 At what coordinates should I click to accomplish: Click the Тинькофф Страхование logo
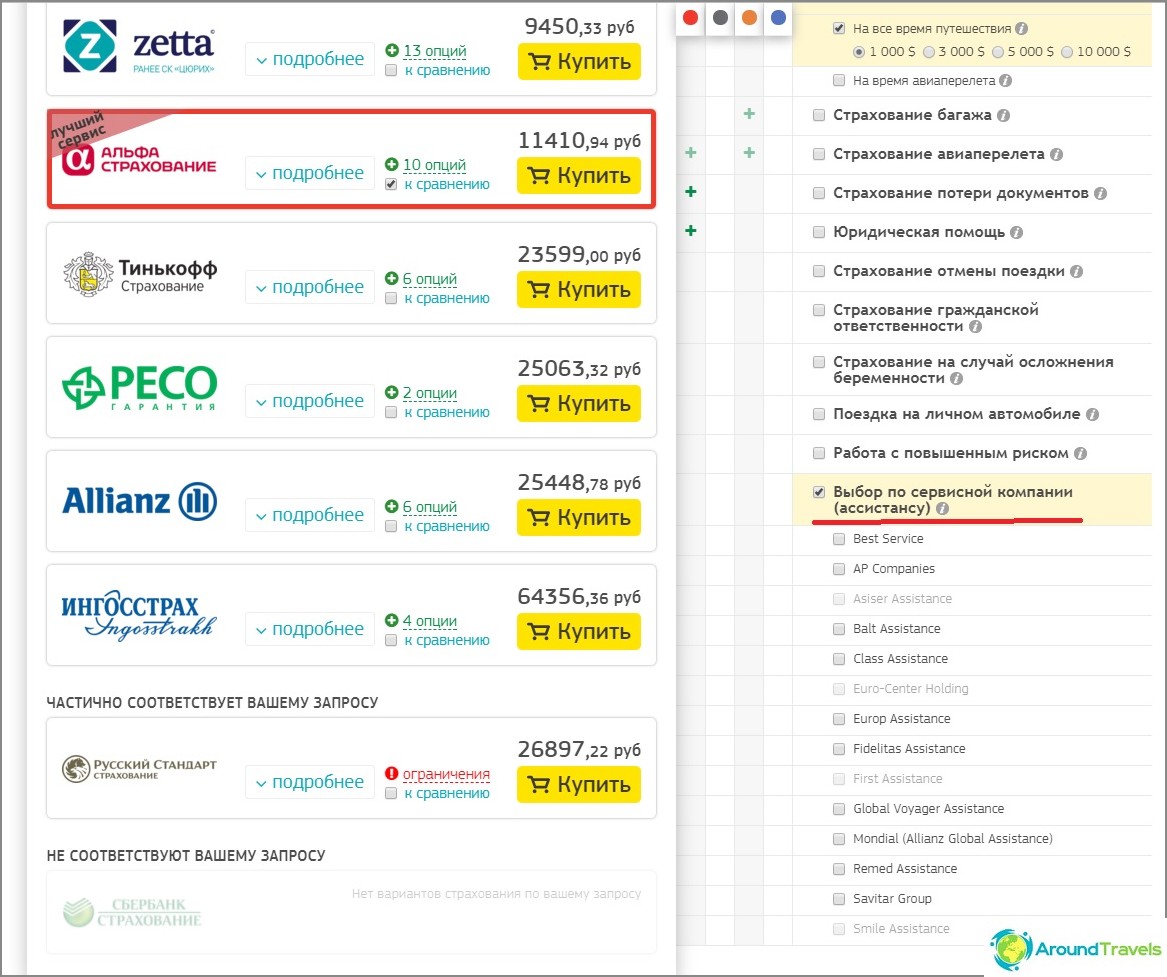(140, 274)
